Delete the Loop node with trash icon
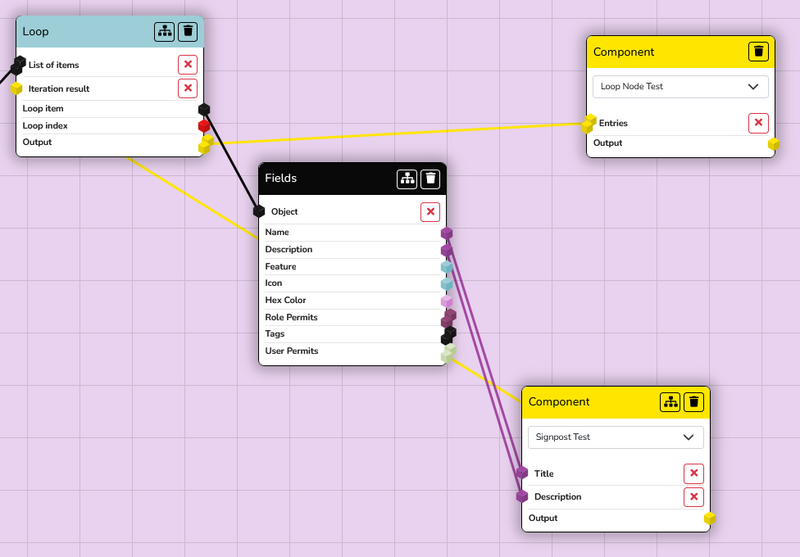Viewport: 800px width, 557px height. (x=188, y=32)
